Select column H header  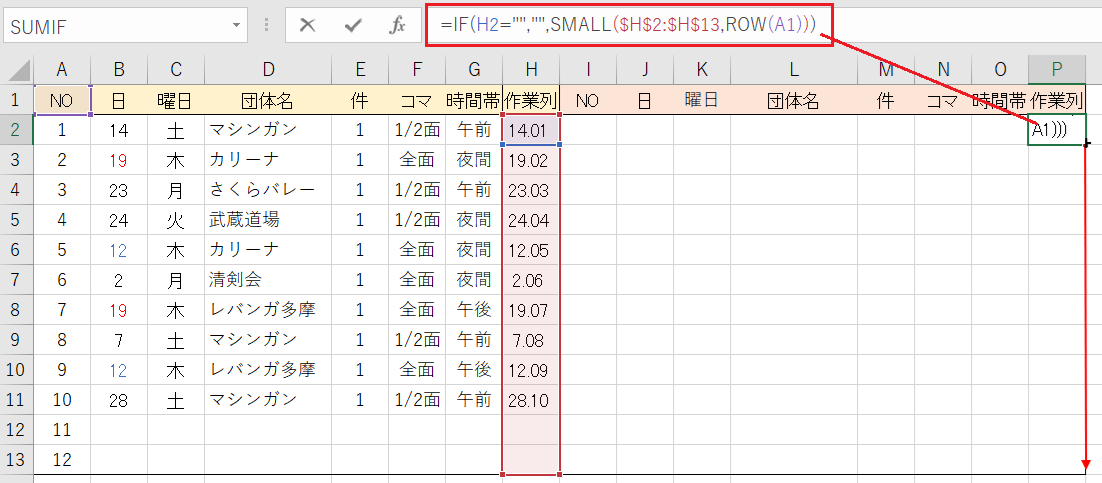(531, 70)
